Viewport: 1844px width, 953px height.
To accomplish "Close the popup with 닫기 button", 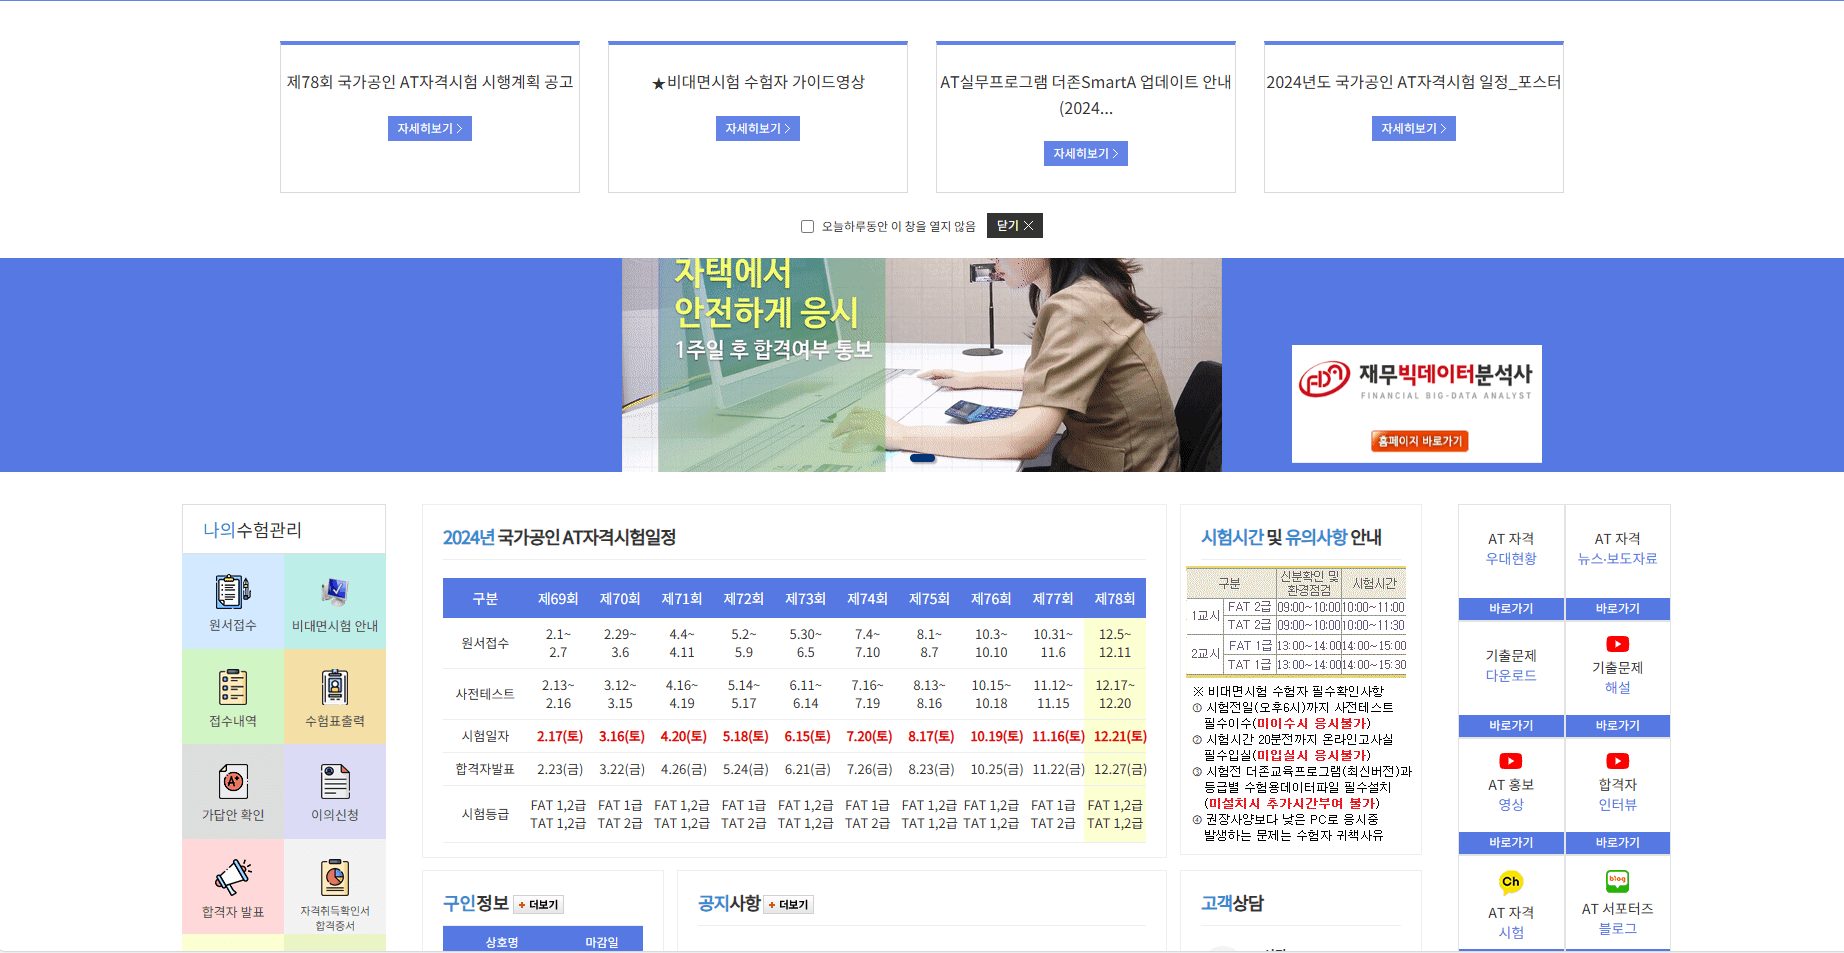I will pos(1015,226).
